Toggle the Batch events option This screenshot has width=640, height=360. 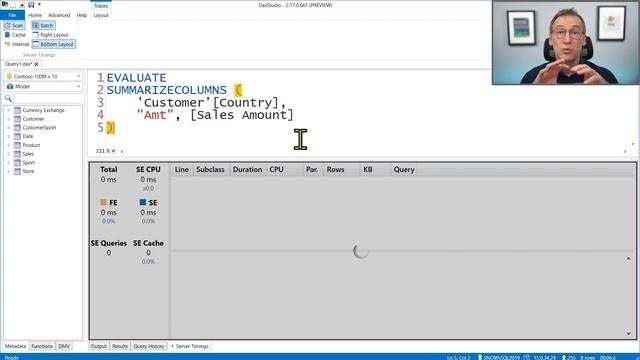coord(43,25)
